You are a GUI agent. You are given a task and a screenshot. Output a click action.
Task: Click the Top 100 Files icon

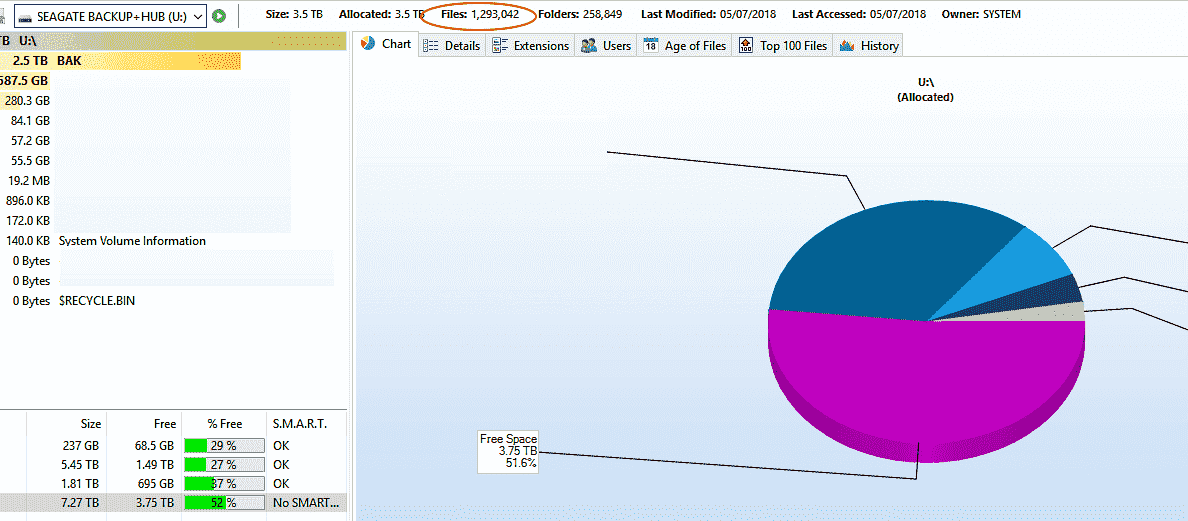746,46
